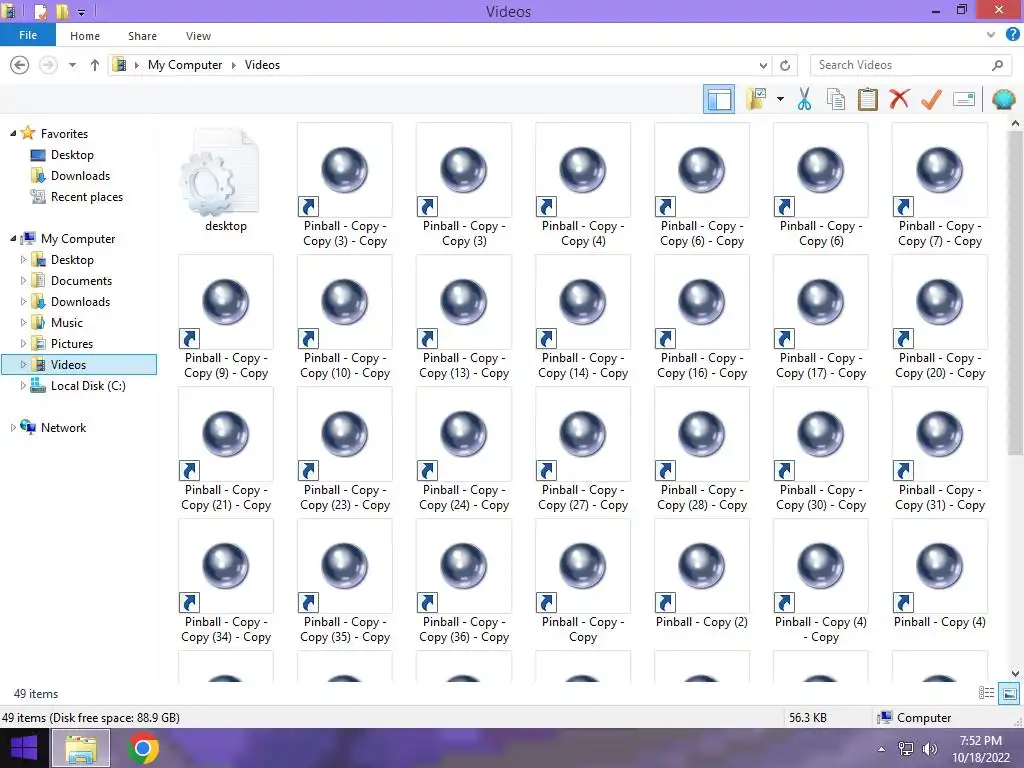
Task: Select Pictures in the navigation pane
Action: pyautogui.click(x=72, y=344)
